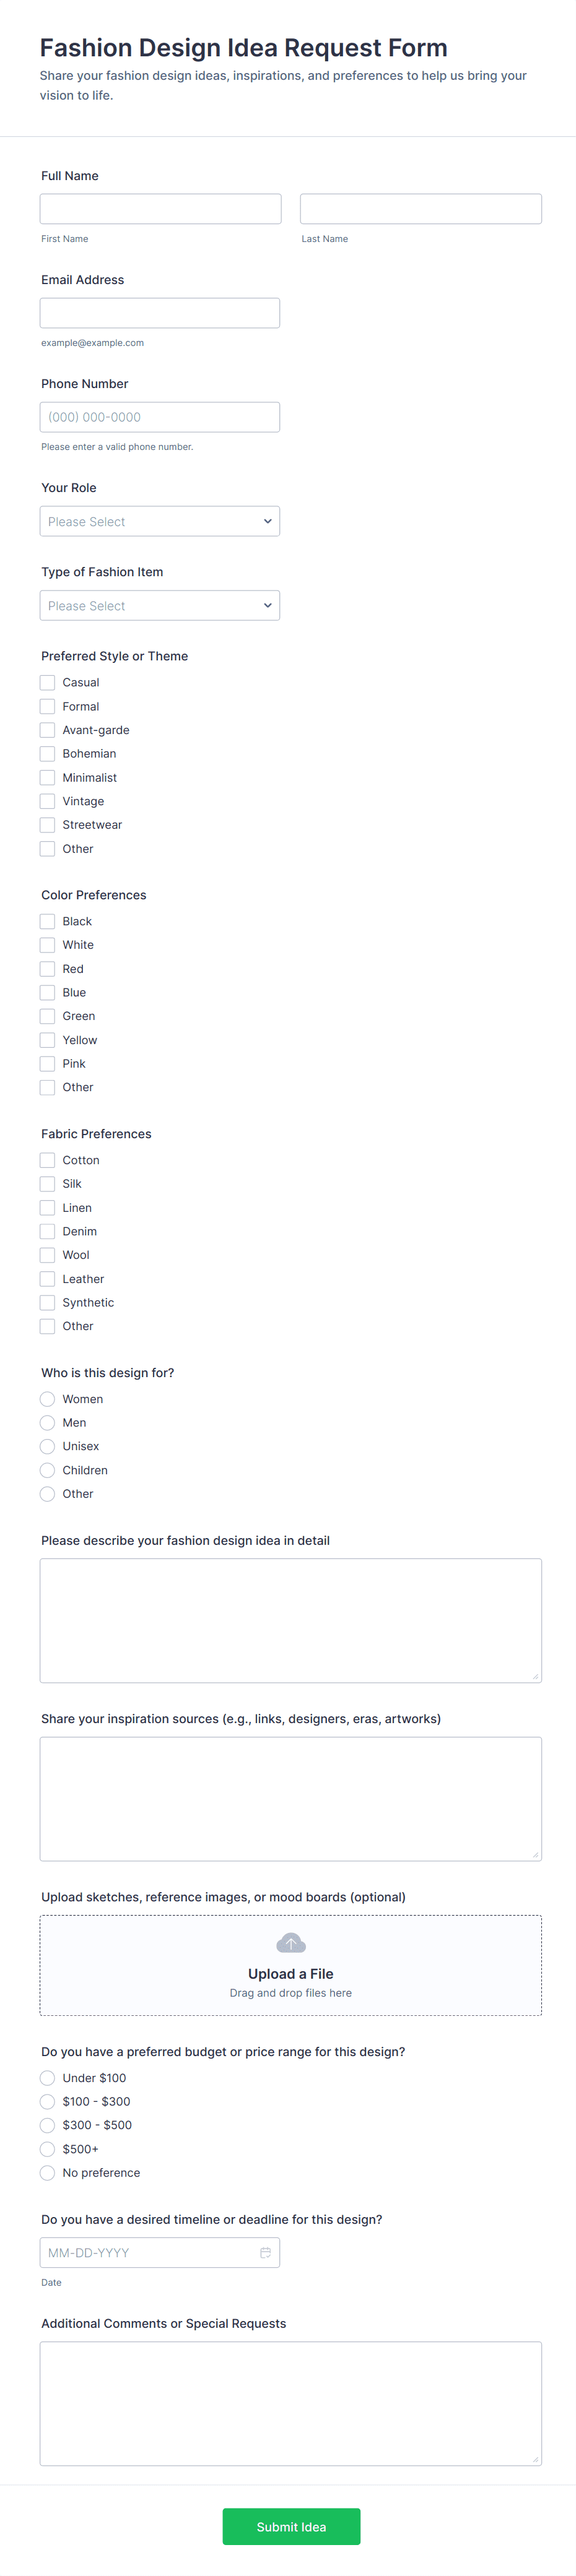The image size is (576, 2576).
Task: Enable the Blue color preference checkbox
Action: tap(47, 992)
